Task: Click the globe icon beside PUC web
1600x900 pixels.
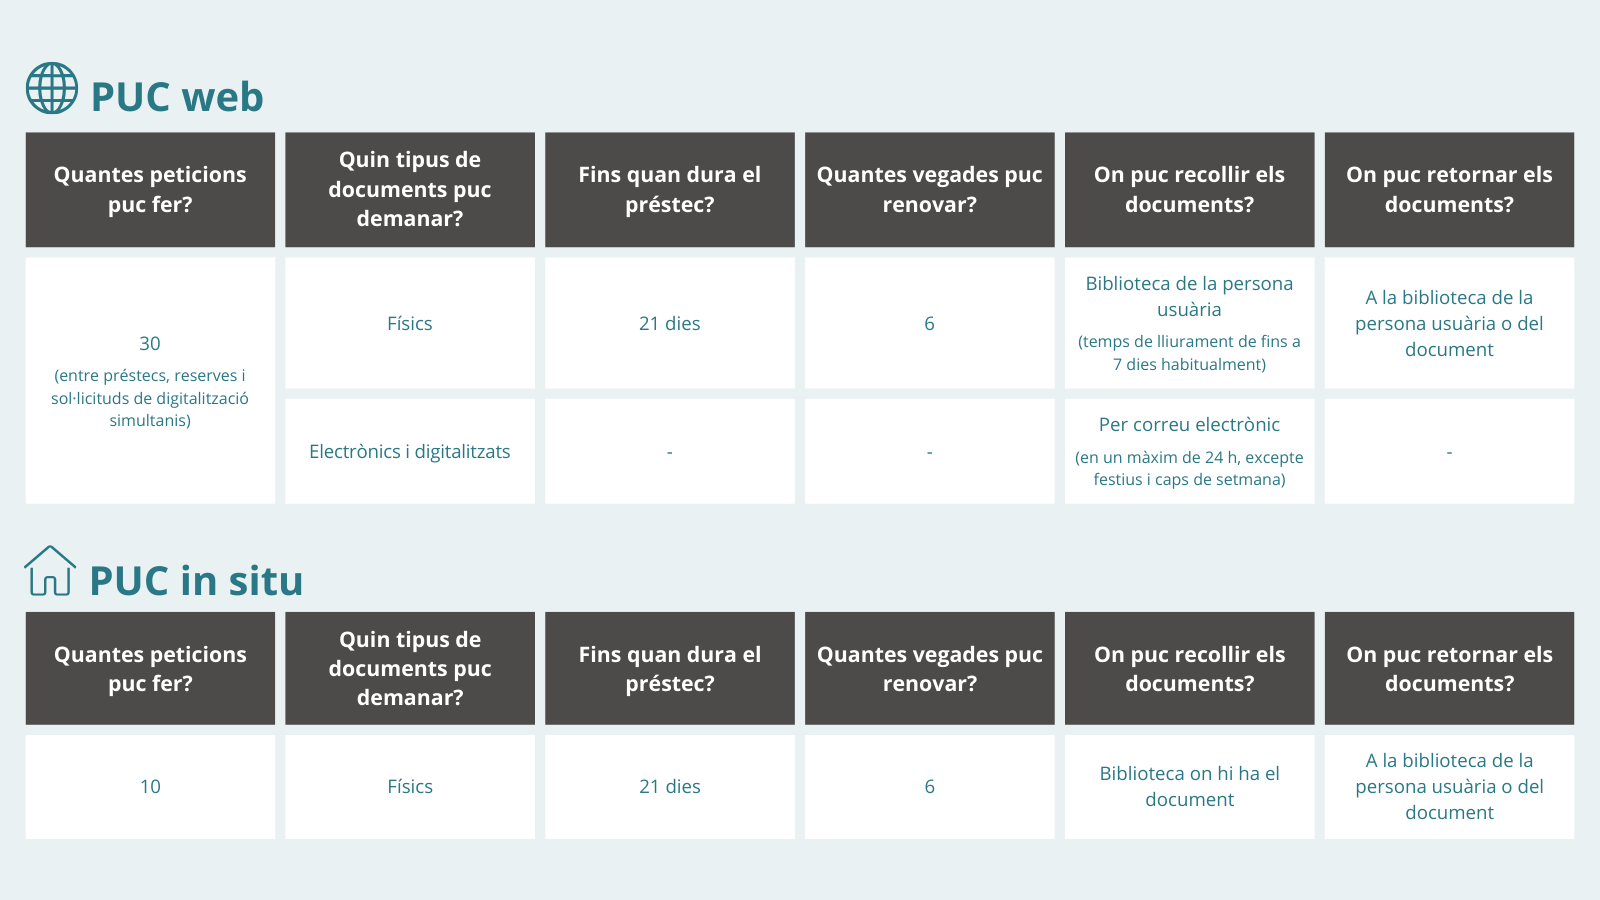Action: 52,88
